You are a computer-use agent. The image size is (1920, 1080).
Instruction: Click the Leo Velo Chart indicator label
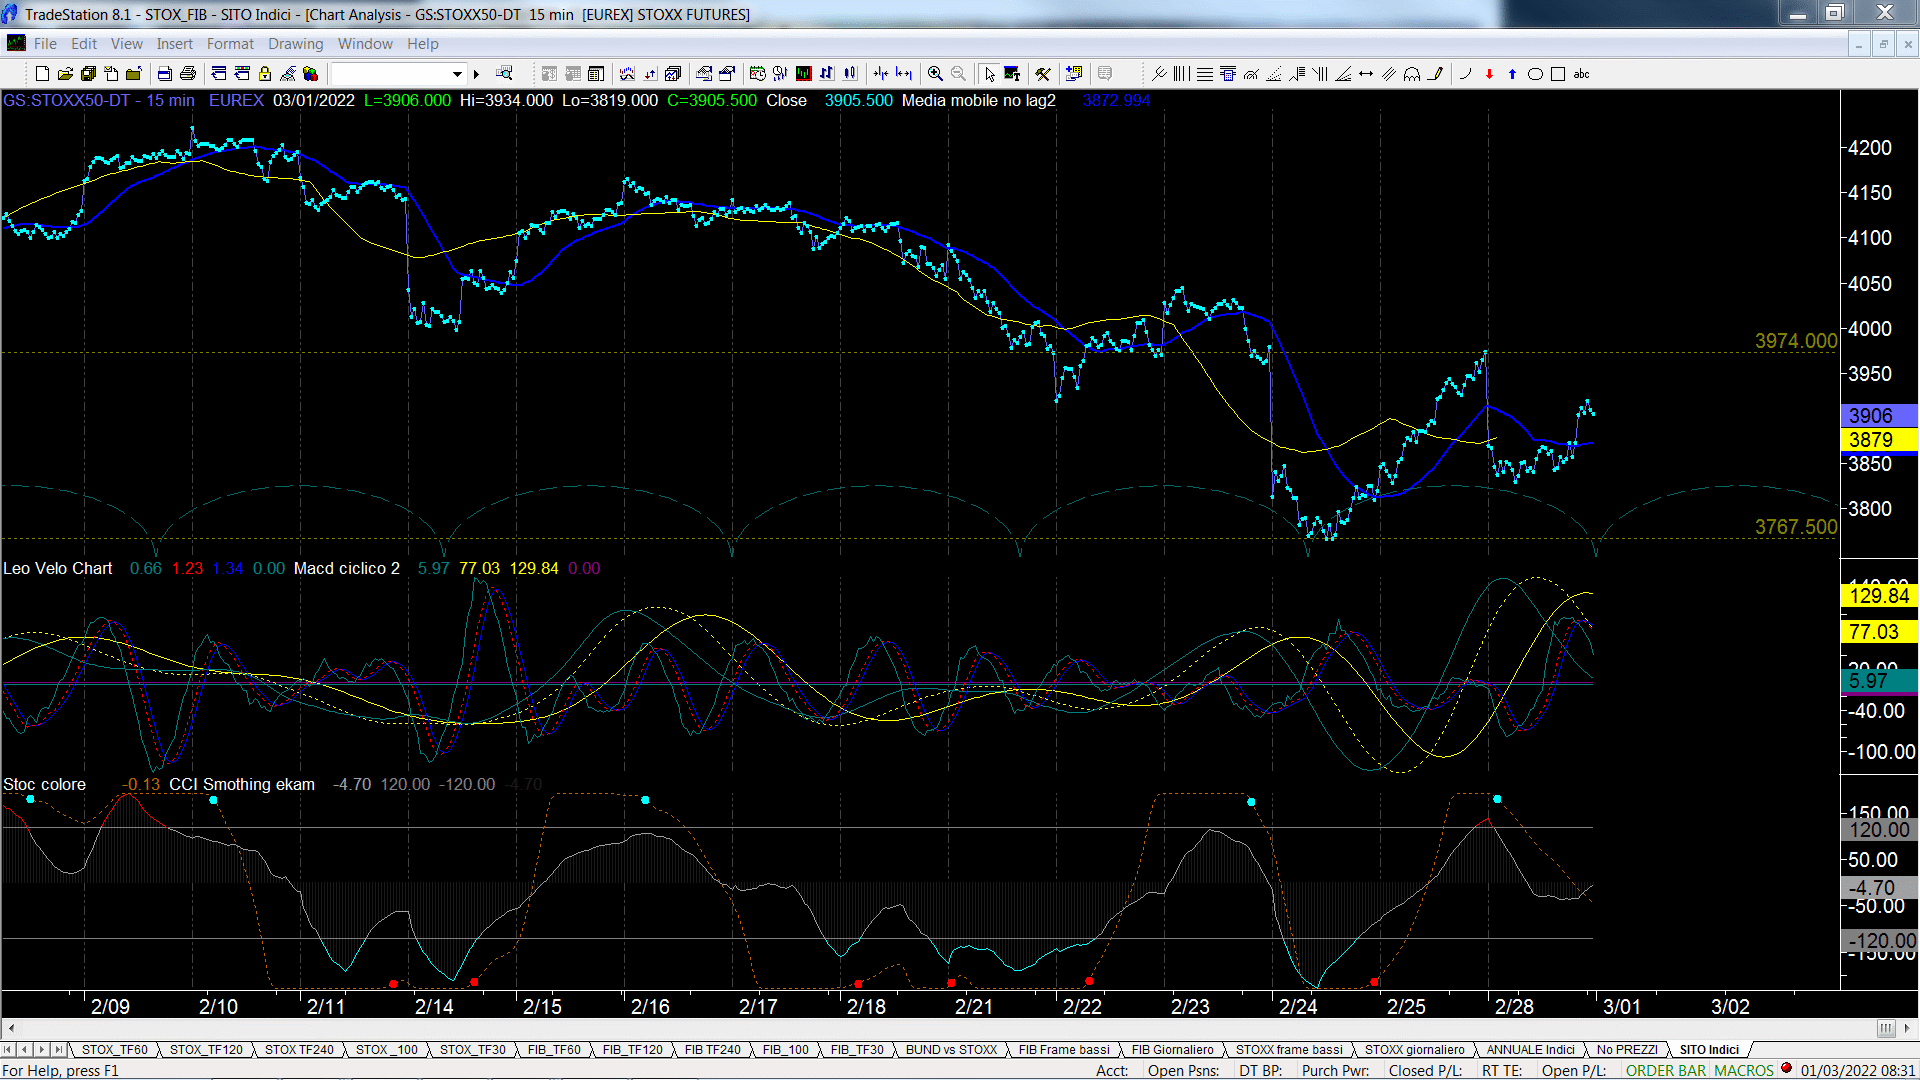point(58,568)
